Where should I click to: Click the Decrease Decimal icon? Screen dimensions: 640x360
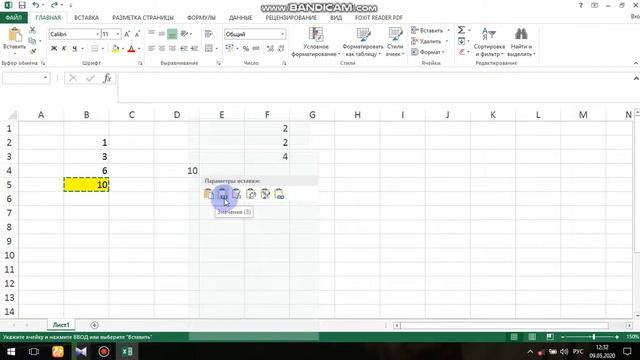[x=280, y=49]
